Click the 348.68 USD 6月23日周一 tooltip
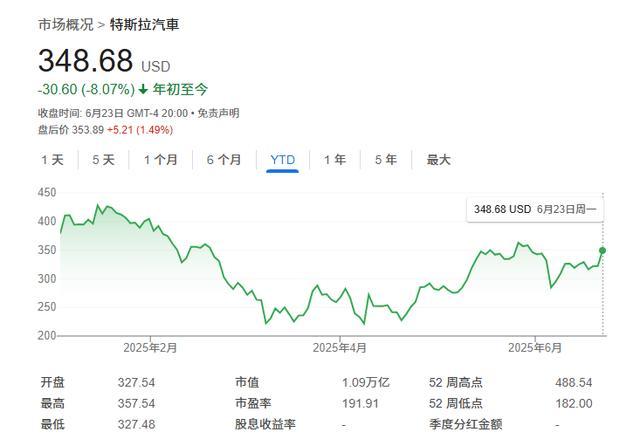This screenshot has width=640, height=446. click(535, 210)
